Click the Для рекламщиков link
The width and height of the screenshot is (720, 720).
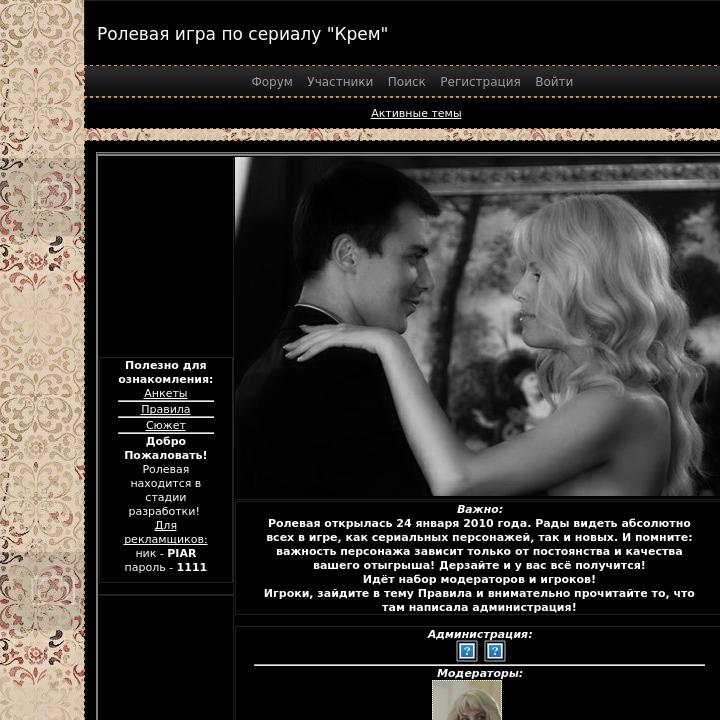(x=166, y=532)
